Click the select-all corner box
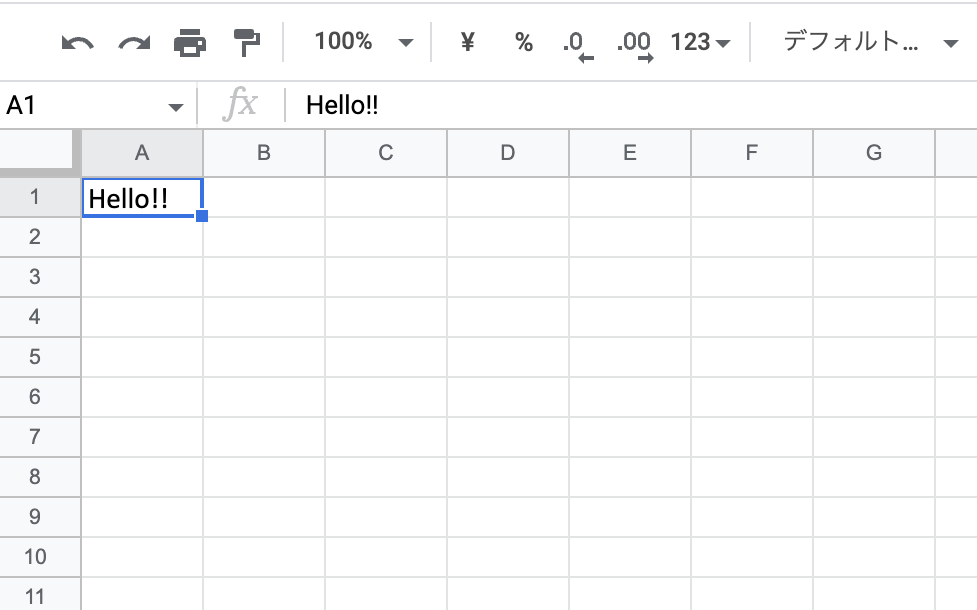977x610 pixels. 38,152
